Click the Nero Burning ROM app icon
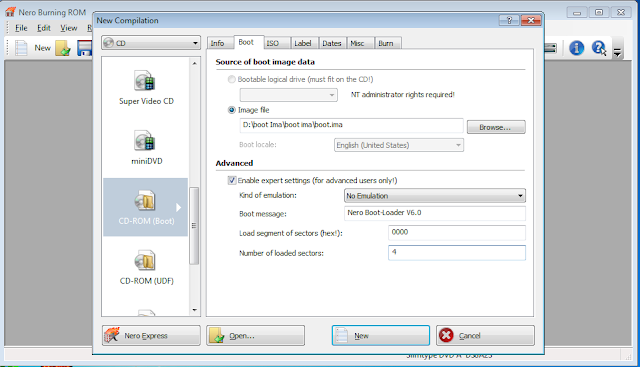Viewport: 640px width, 367px height. [10, 12]
